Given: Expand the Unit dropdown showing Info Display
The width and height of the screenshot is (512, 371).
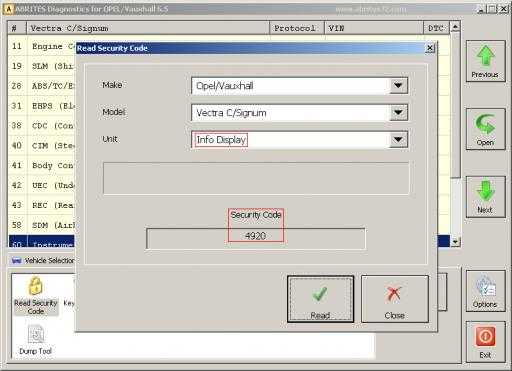Looking at the screenshot, I should pos(398,140).
